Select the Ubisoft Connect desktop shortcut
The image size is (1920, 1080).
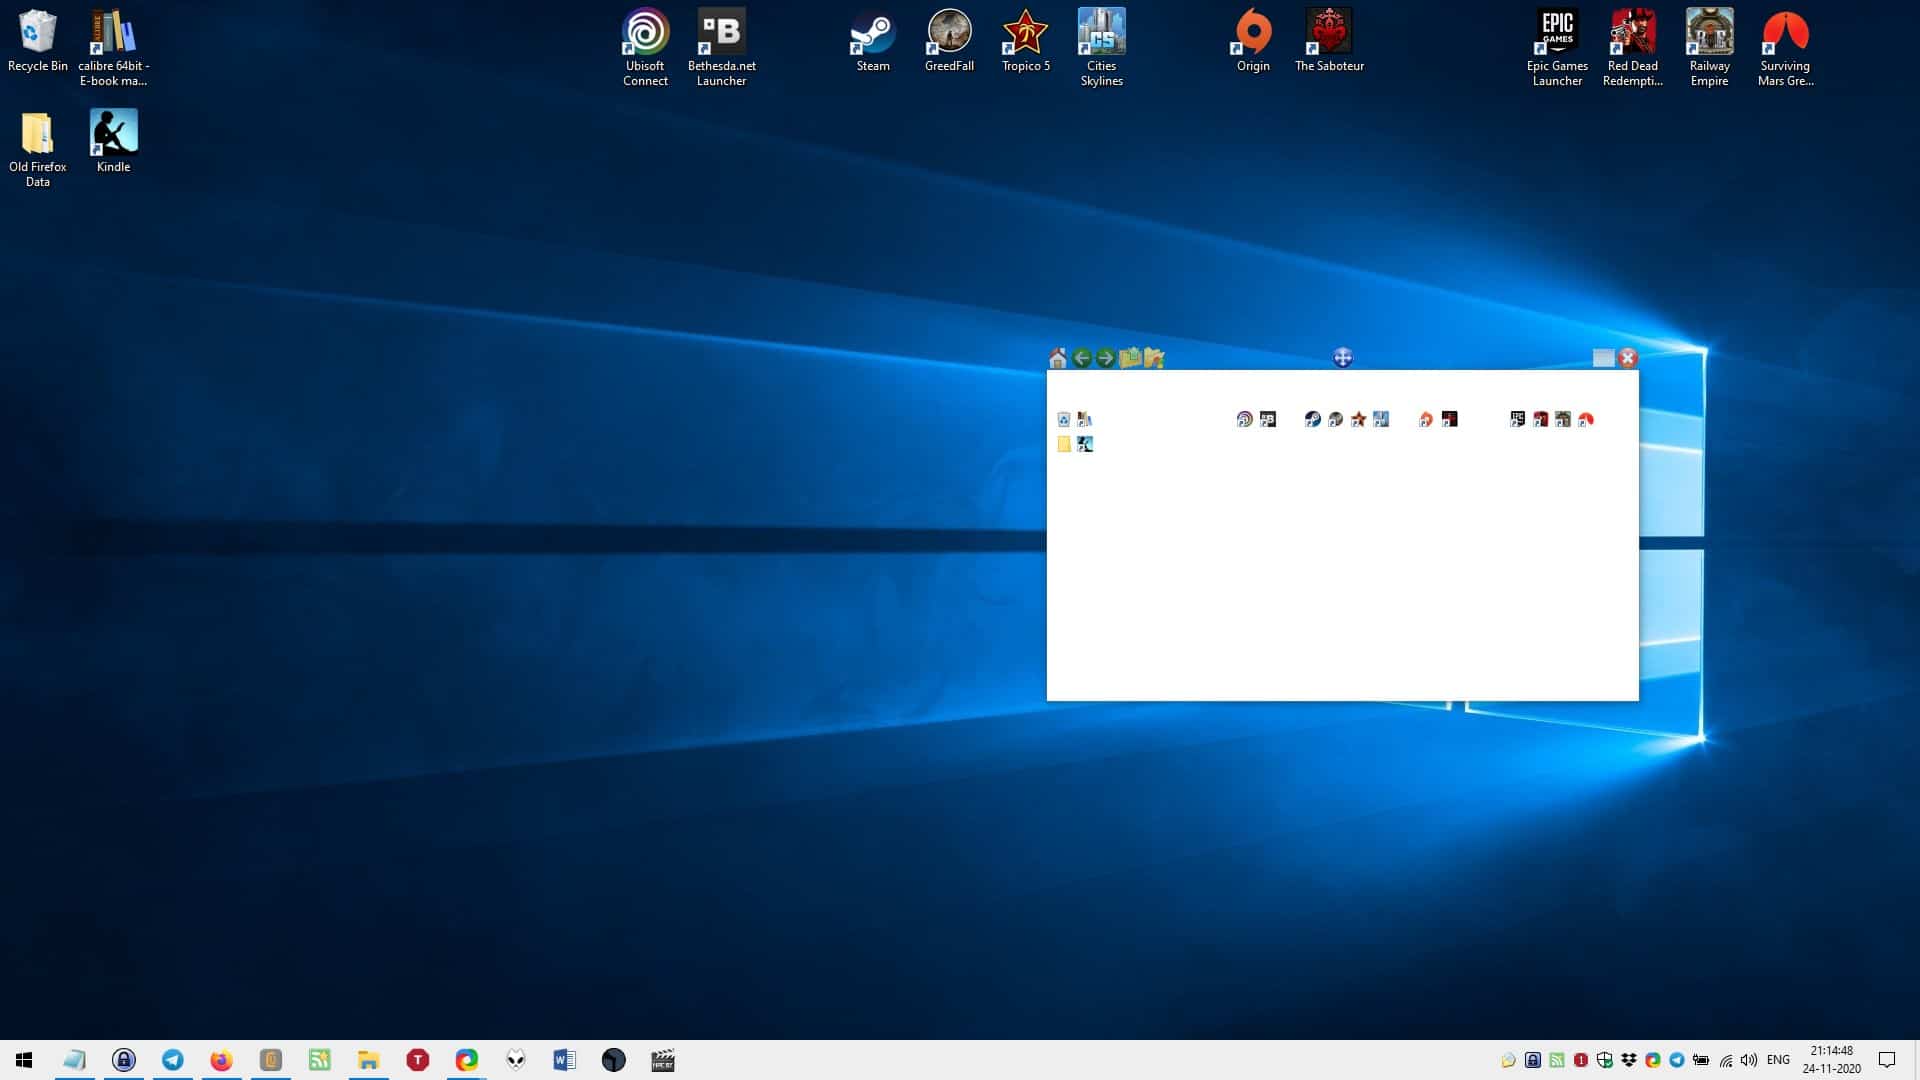[645, 47]
